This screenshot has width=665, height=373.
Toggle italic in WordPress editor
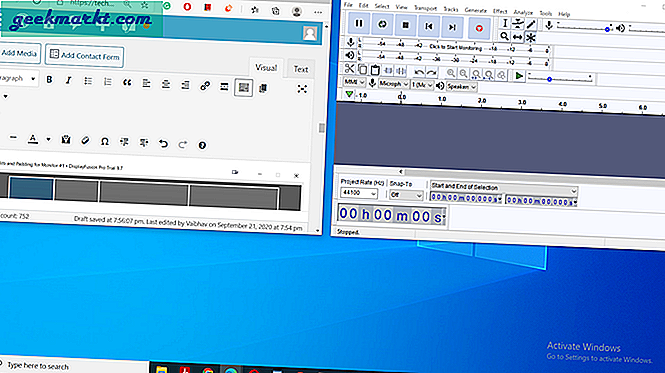coord(68,80)
